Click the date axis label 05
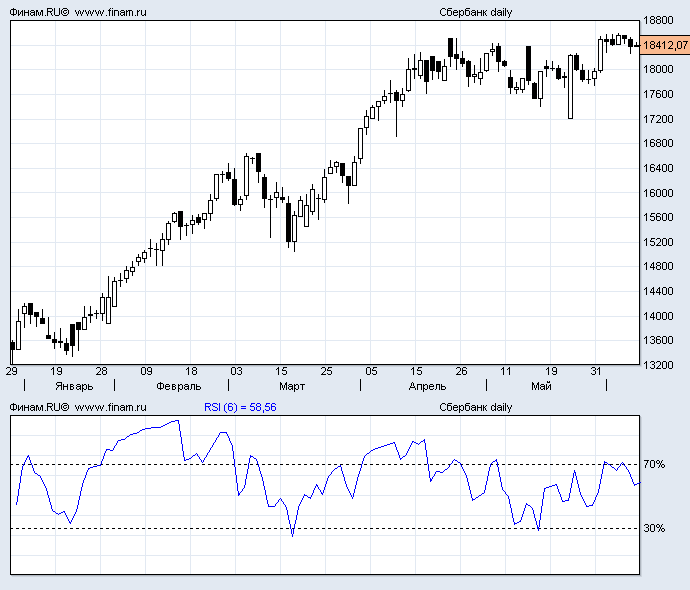Screen dimensions: 690x590 pyautogui.click(x=371, y=371)
